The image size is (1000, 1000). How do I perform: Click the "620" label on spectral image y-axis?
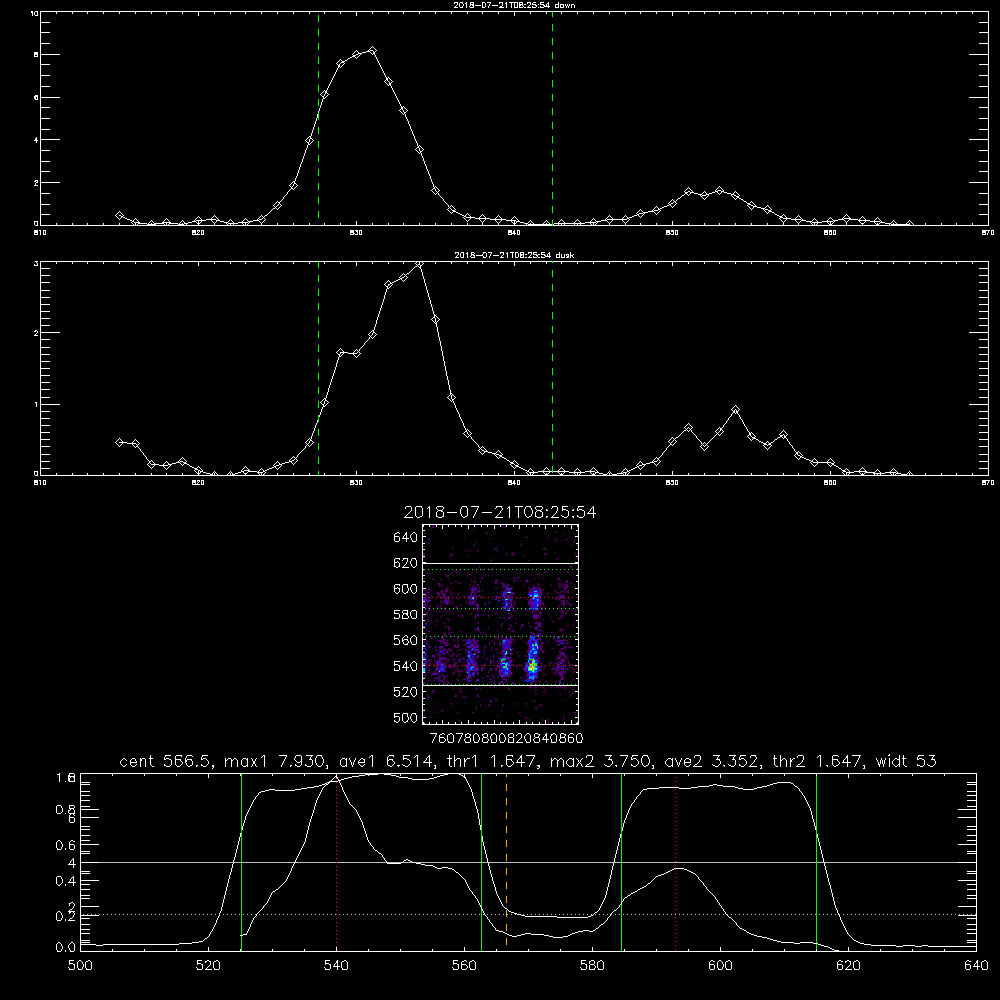[x=406, y=563]
